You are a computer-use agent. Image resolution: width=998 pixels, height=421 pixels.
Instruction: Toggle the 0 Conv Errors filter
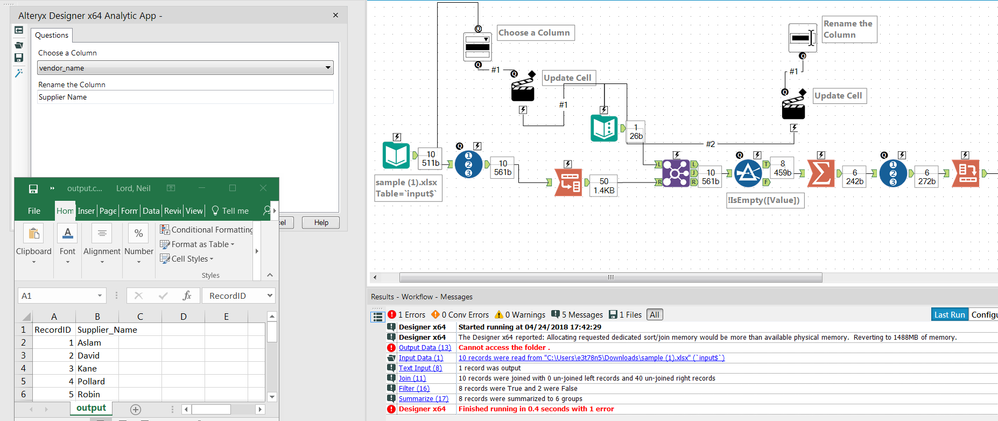460,315
